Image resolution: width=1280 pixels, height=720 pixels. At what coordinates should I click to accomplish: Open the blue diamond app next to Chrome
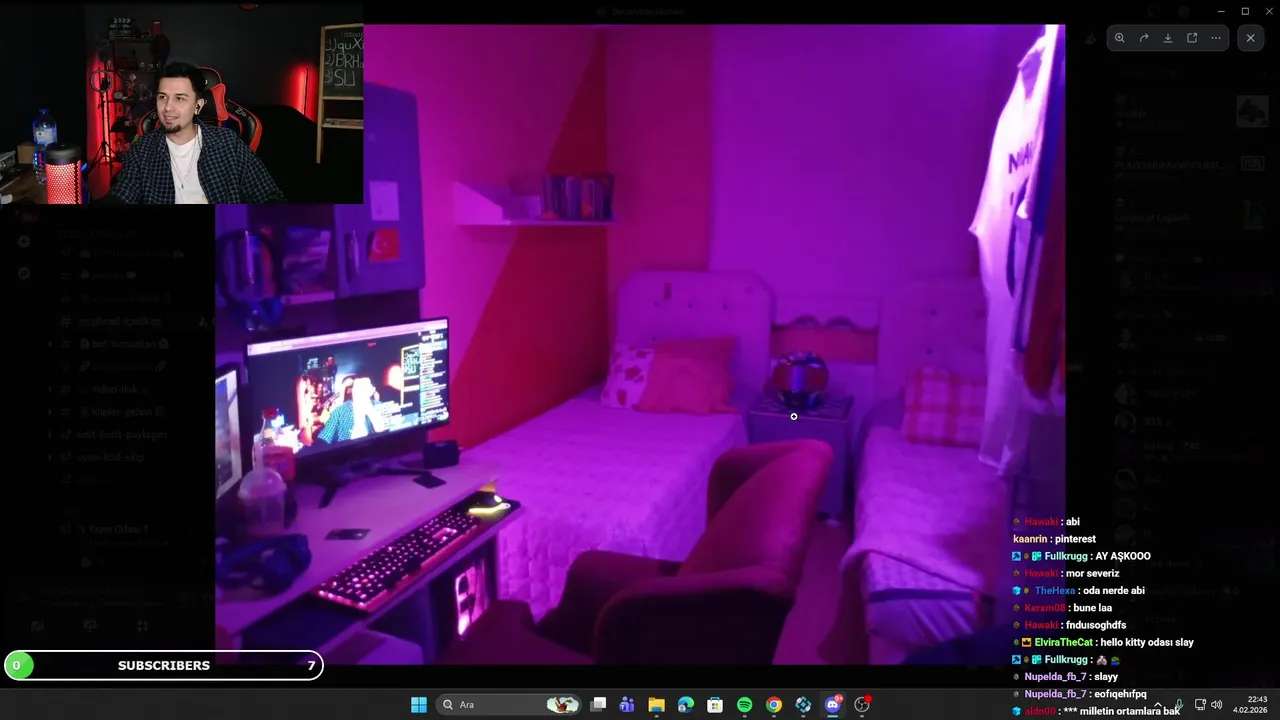tap(803, 705)
